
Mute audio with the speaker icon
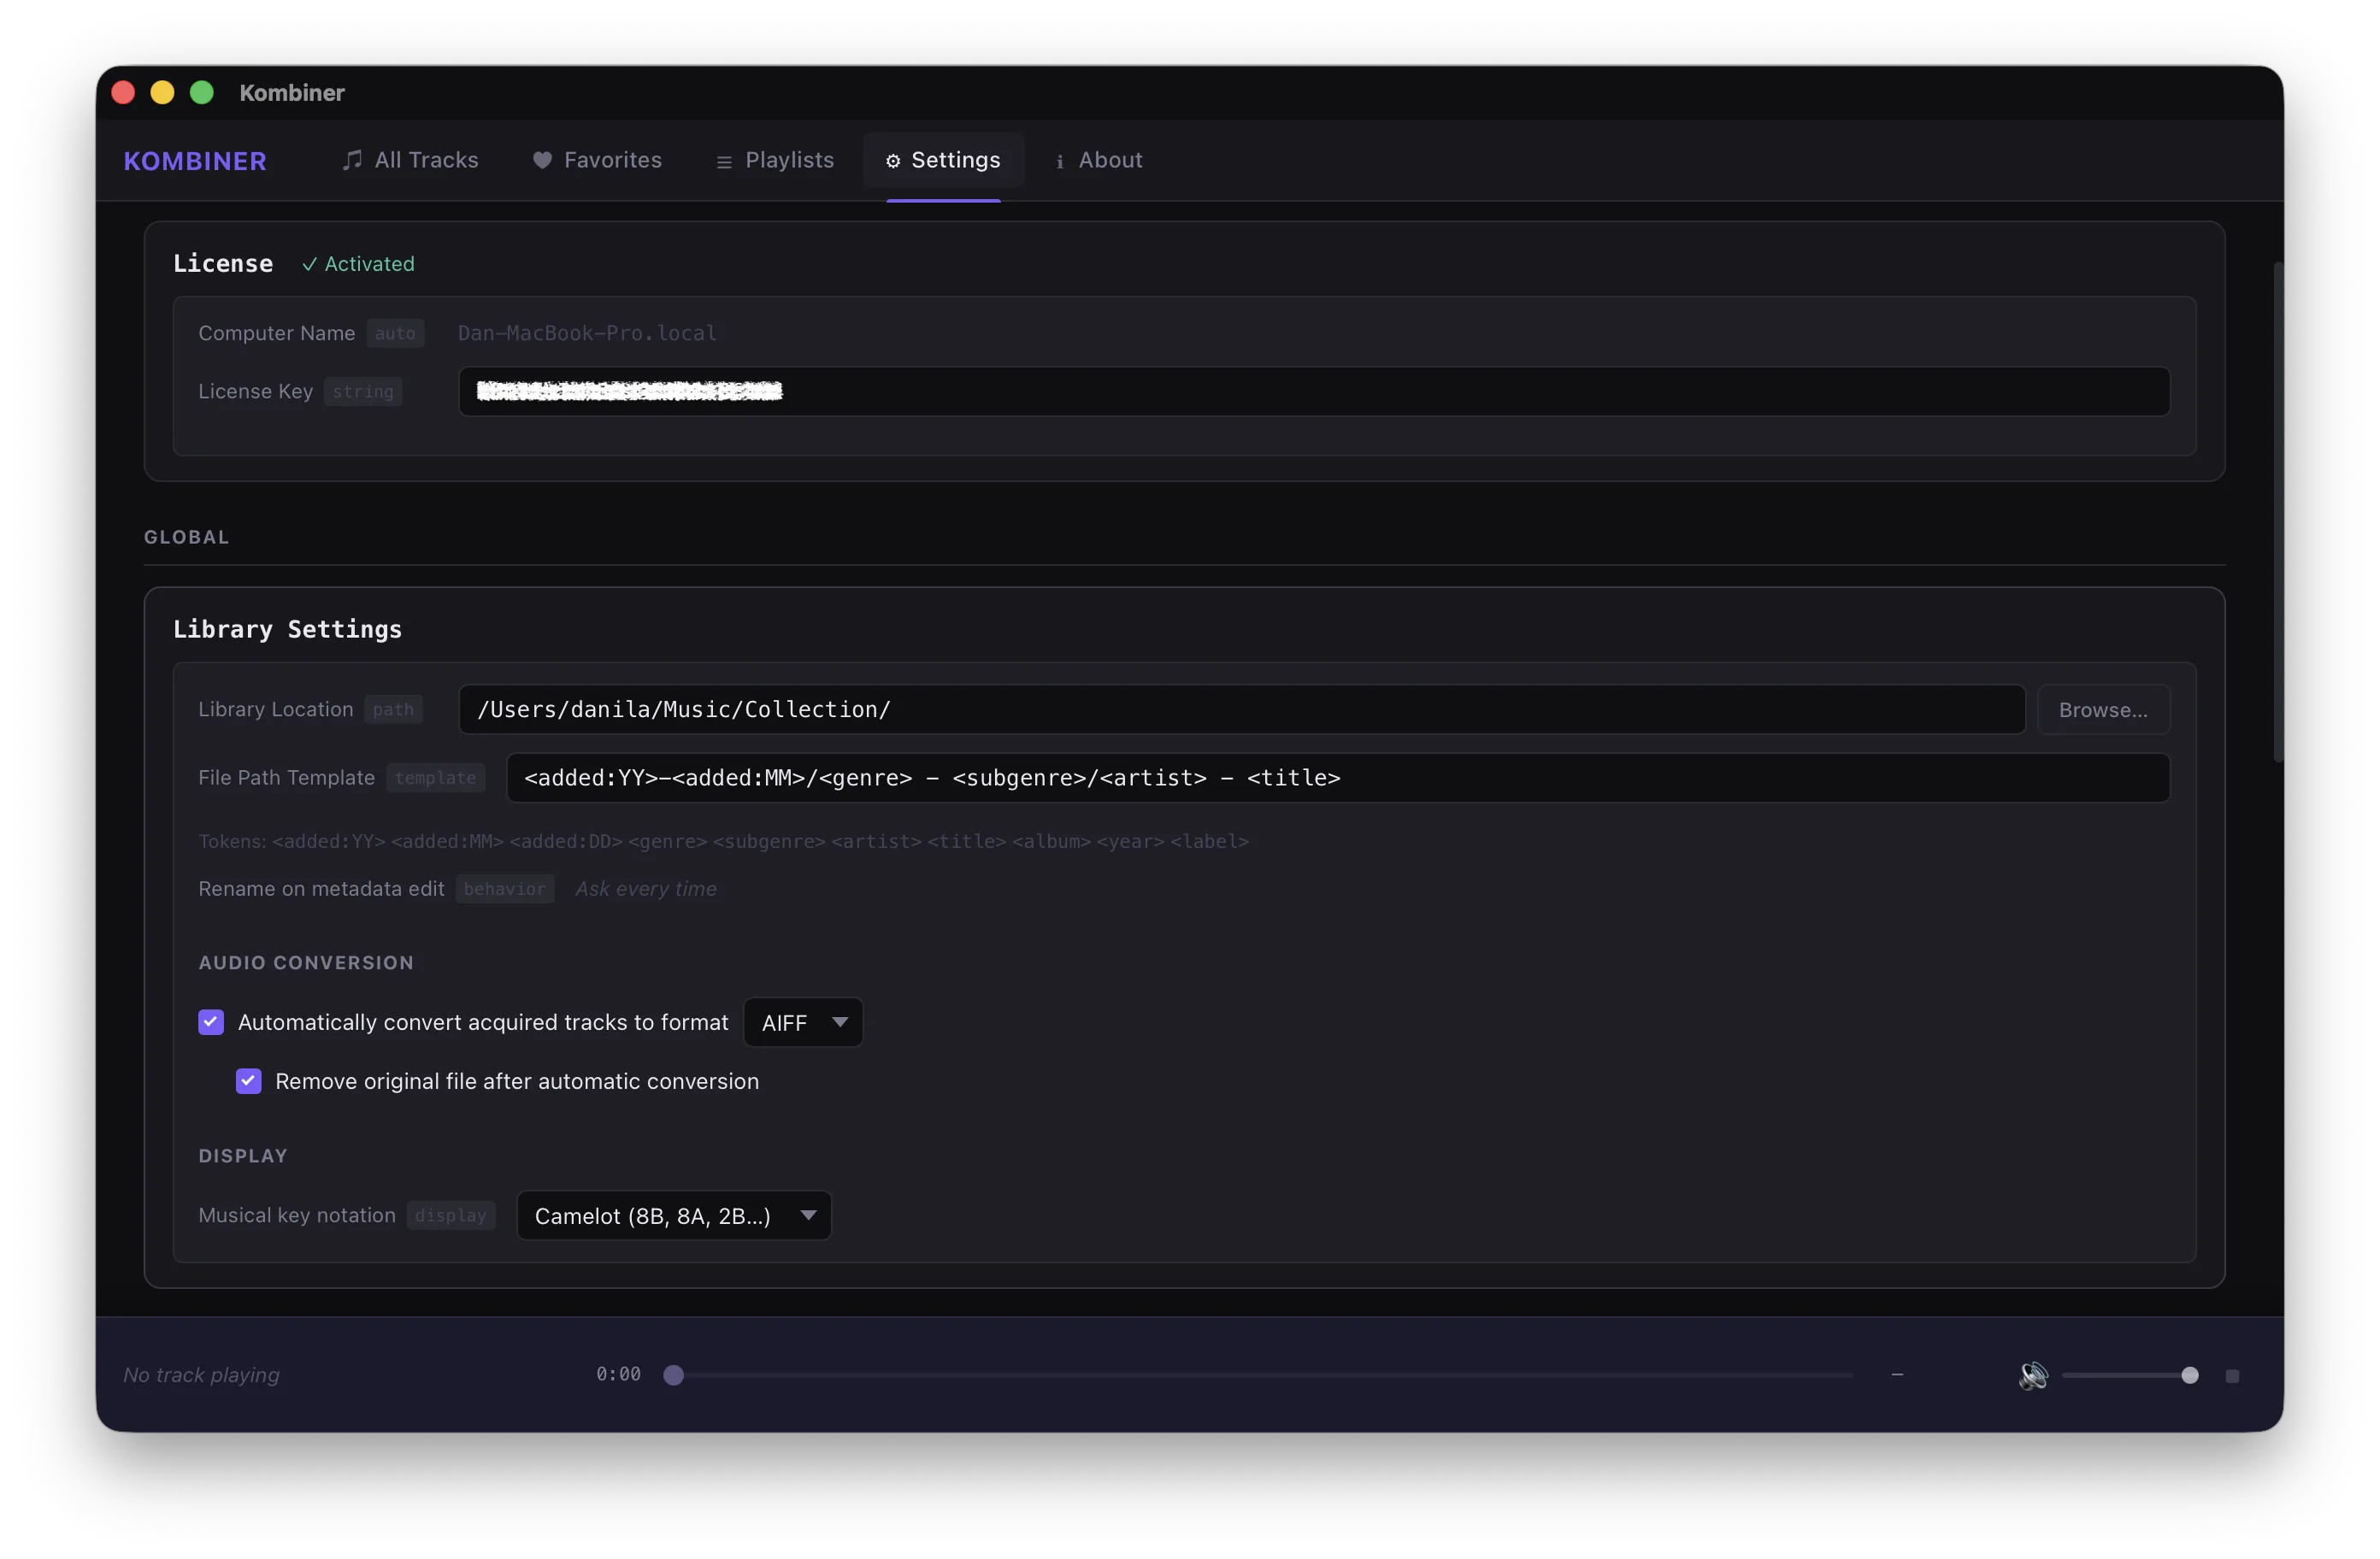(x=2033, y=1375)
